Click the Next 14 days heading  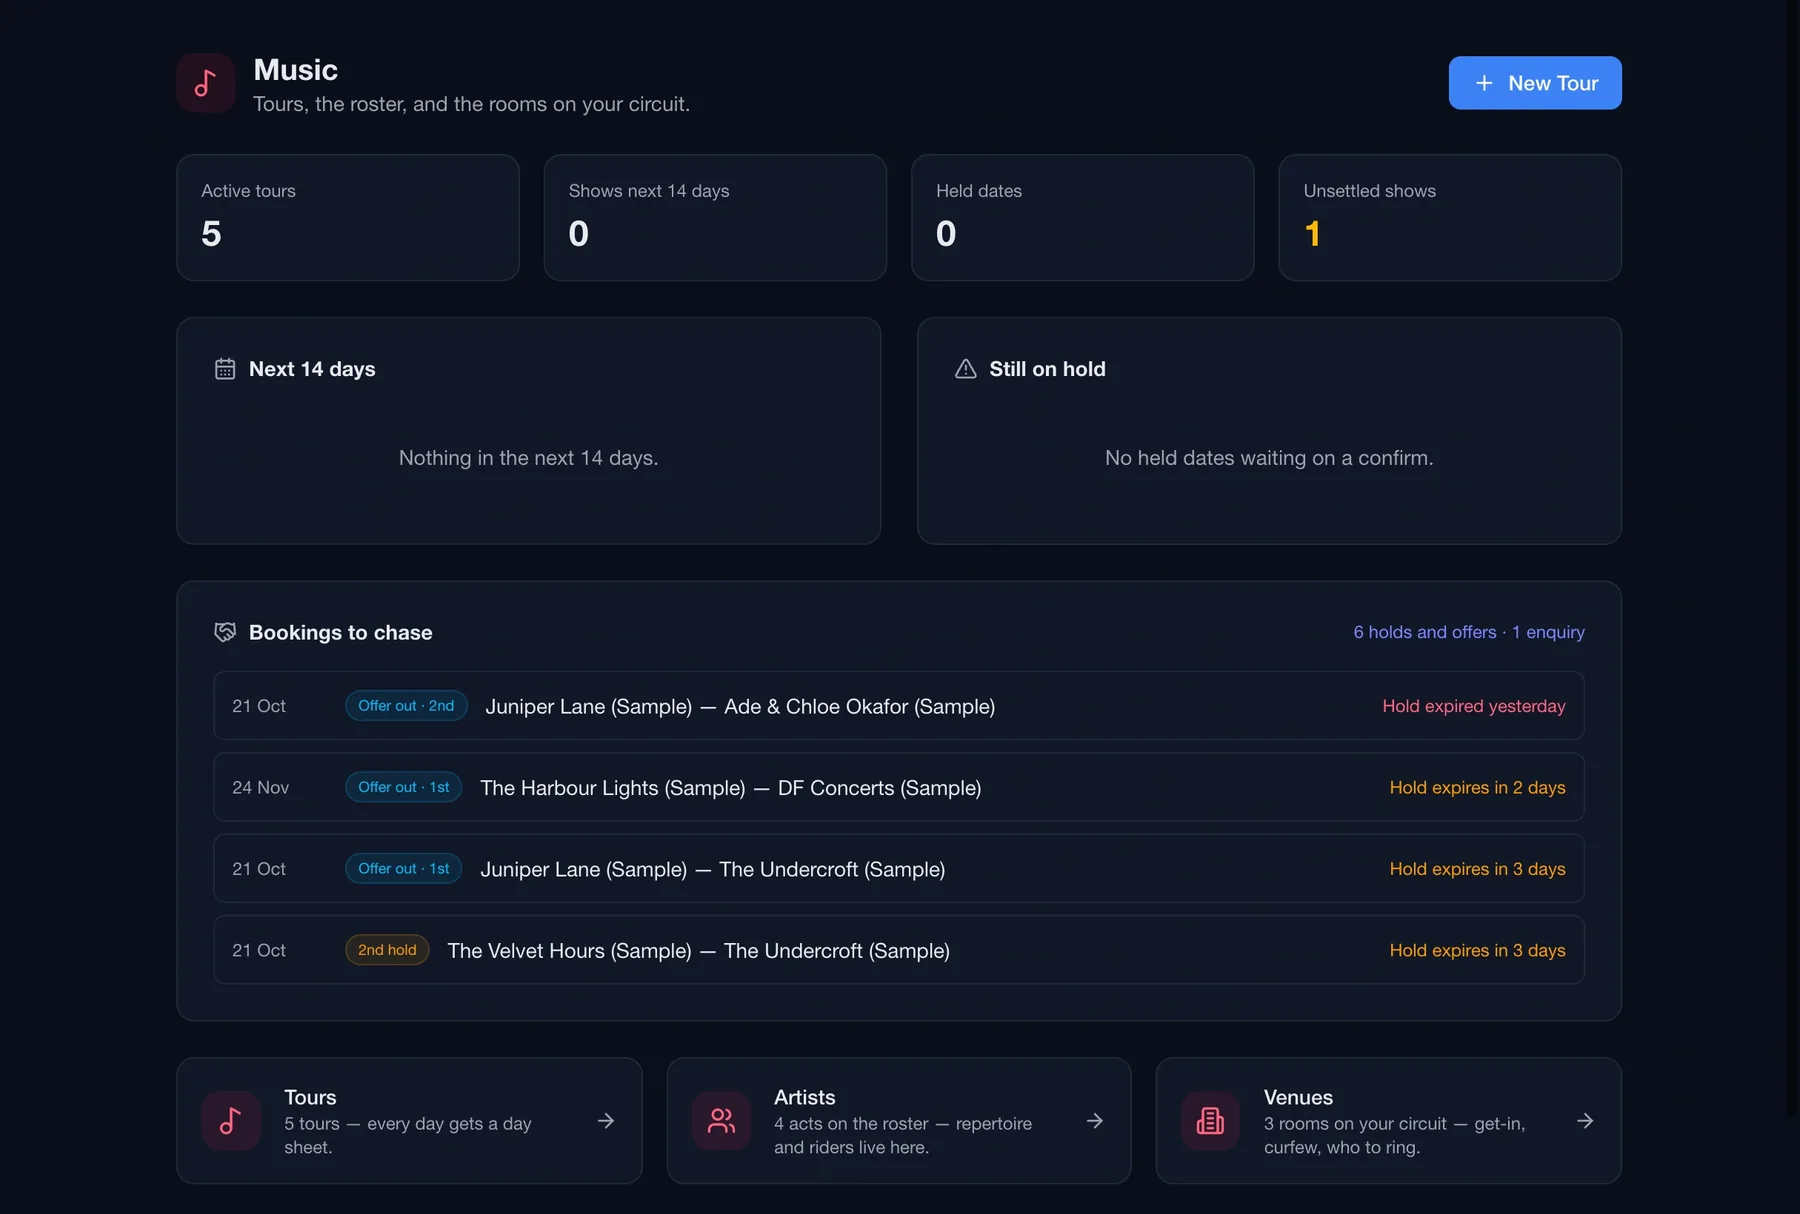pyautogui.click(x=312, y=369)
